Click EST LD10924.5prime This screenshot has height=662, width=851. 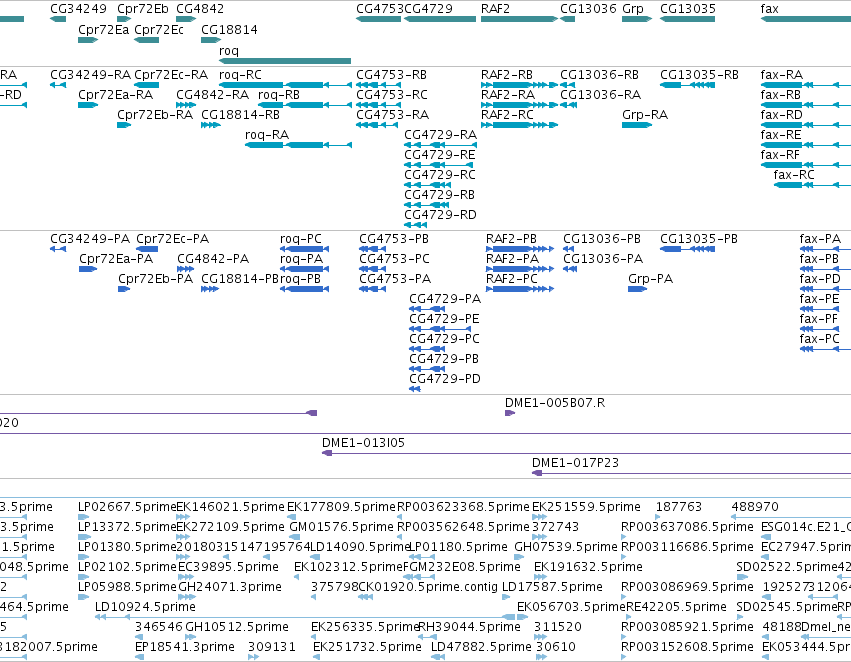pyautogui.click(x=307, y=617)
